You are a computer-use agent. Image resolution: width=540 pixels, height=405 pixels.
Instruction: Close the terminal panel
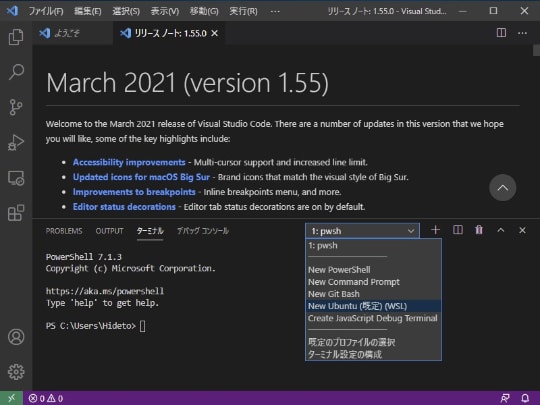point(522,230)
